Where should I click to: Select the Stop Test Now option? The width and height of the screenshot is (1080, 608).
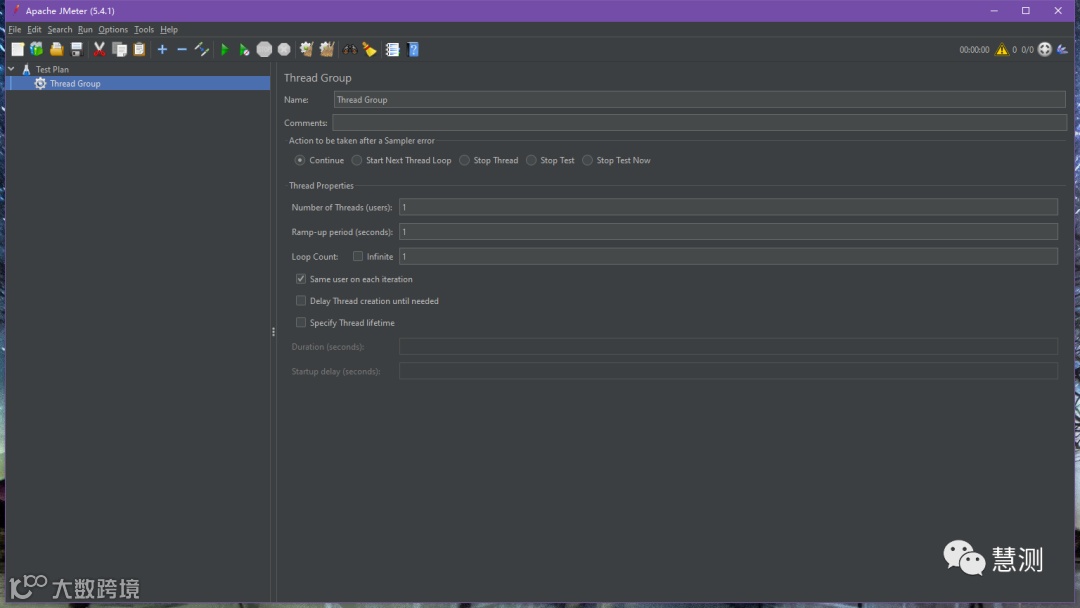click(x=587, y=160)
